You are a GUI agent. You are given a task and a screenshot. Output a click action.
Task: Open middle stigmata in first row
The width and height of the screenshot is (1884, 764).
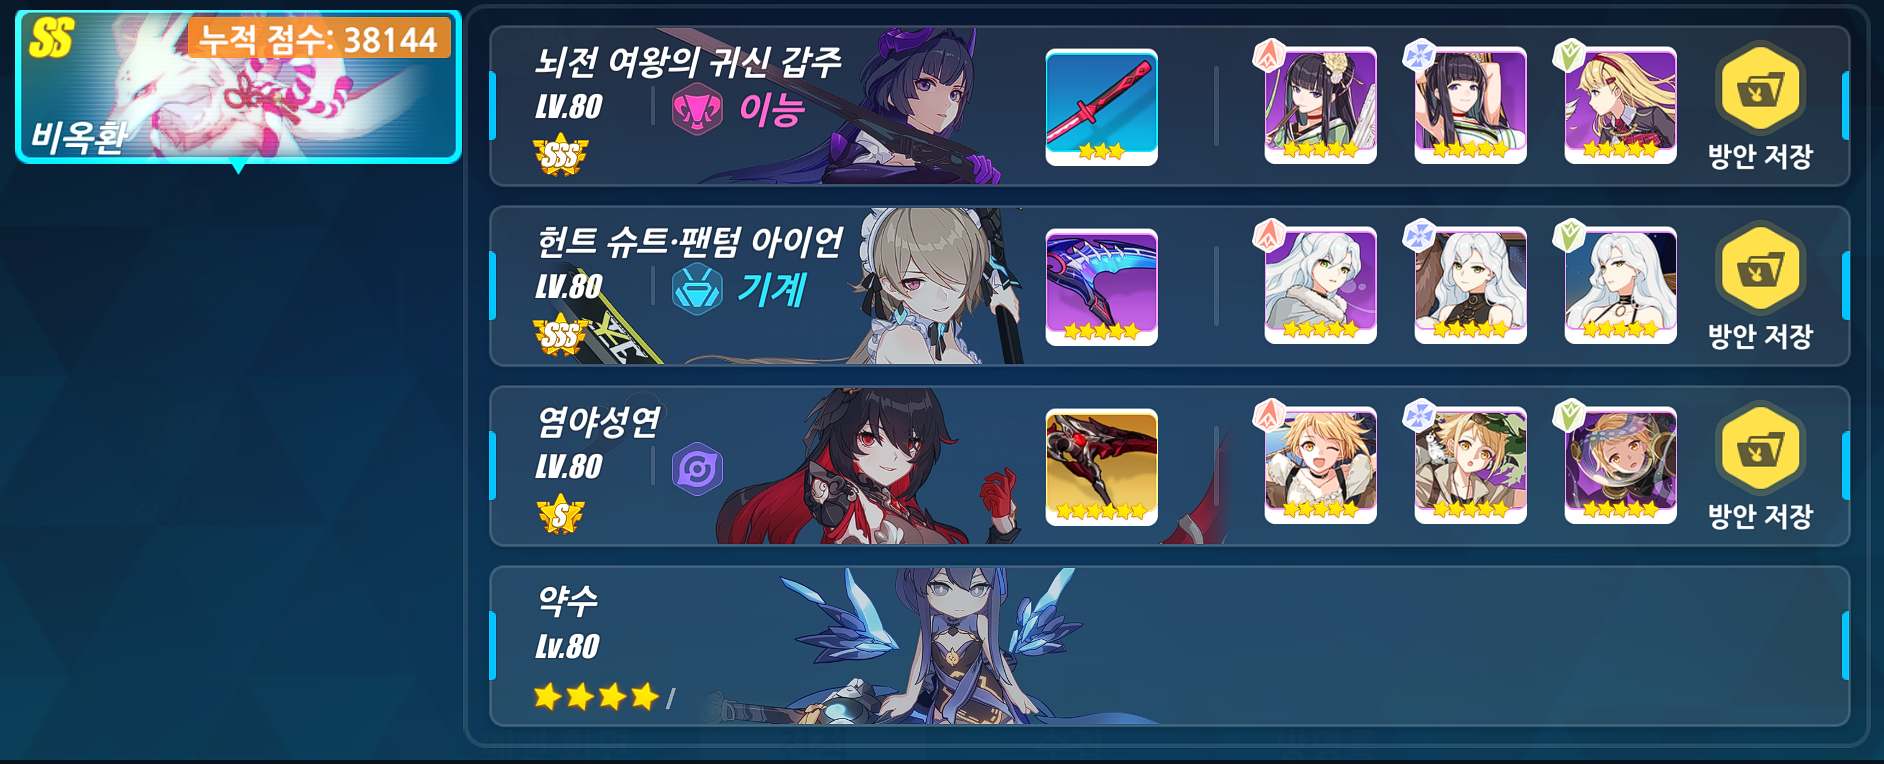pos(1470,105)
